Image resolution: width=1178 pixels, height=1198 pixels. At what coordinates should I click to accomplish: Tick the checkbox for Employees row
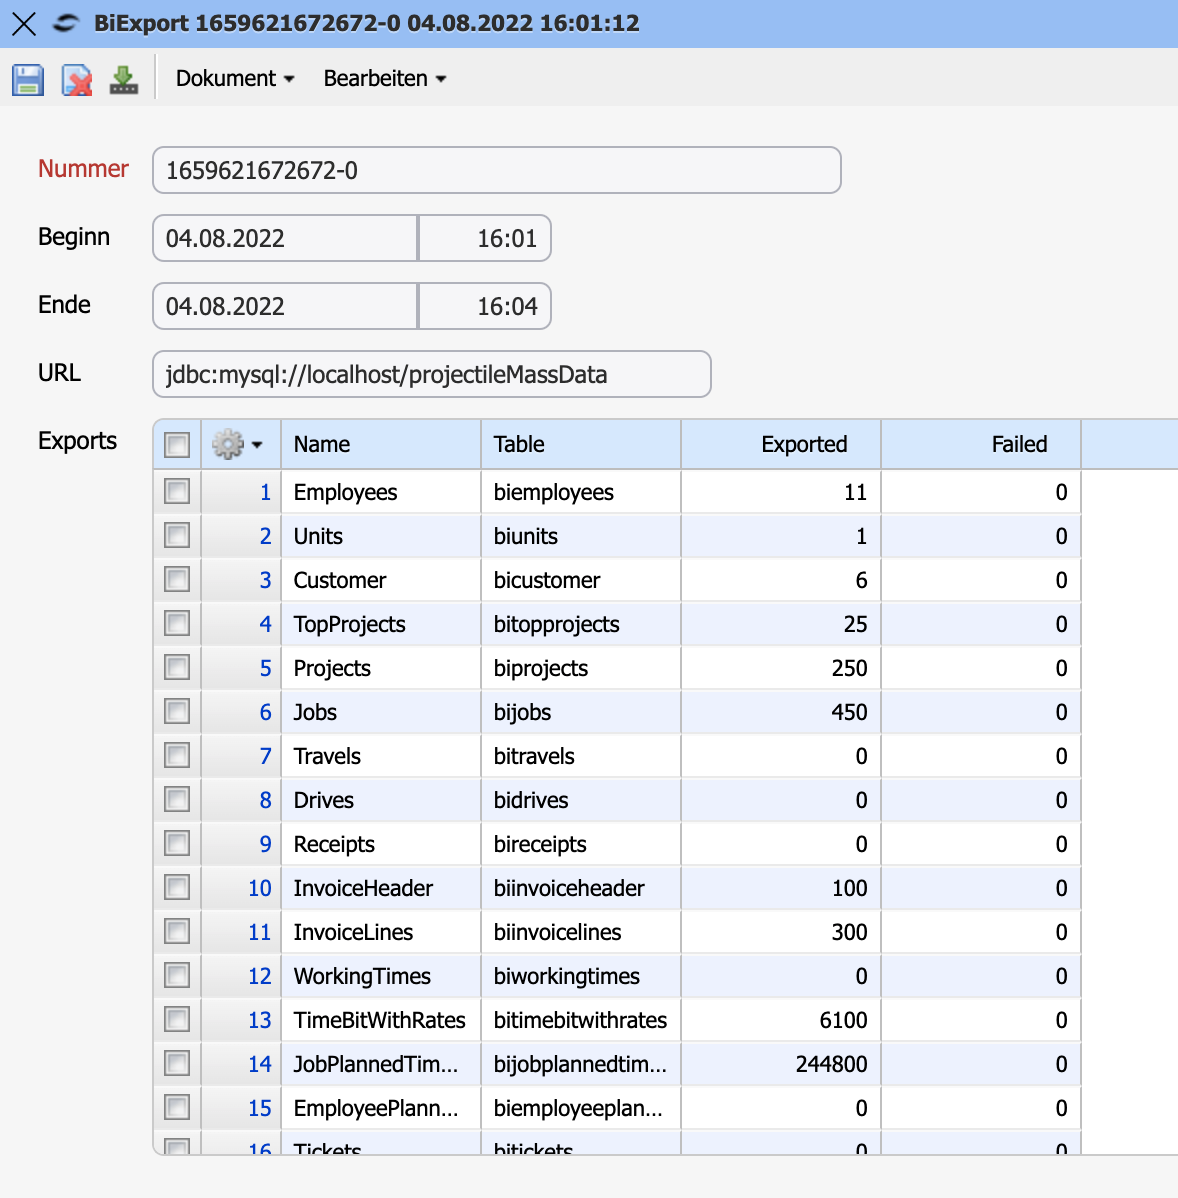pyautogui.click(x=177, y=492)
